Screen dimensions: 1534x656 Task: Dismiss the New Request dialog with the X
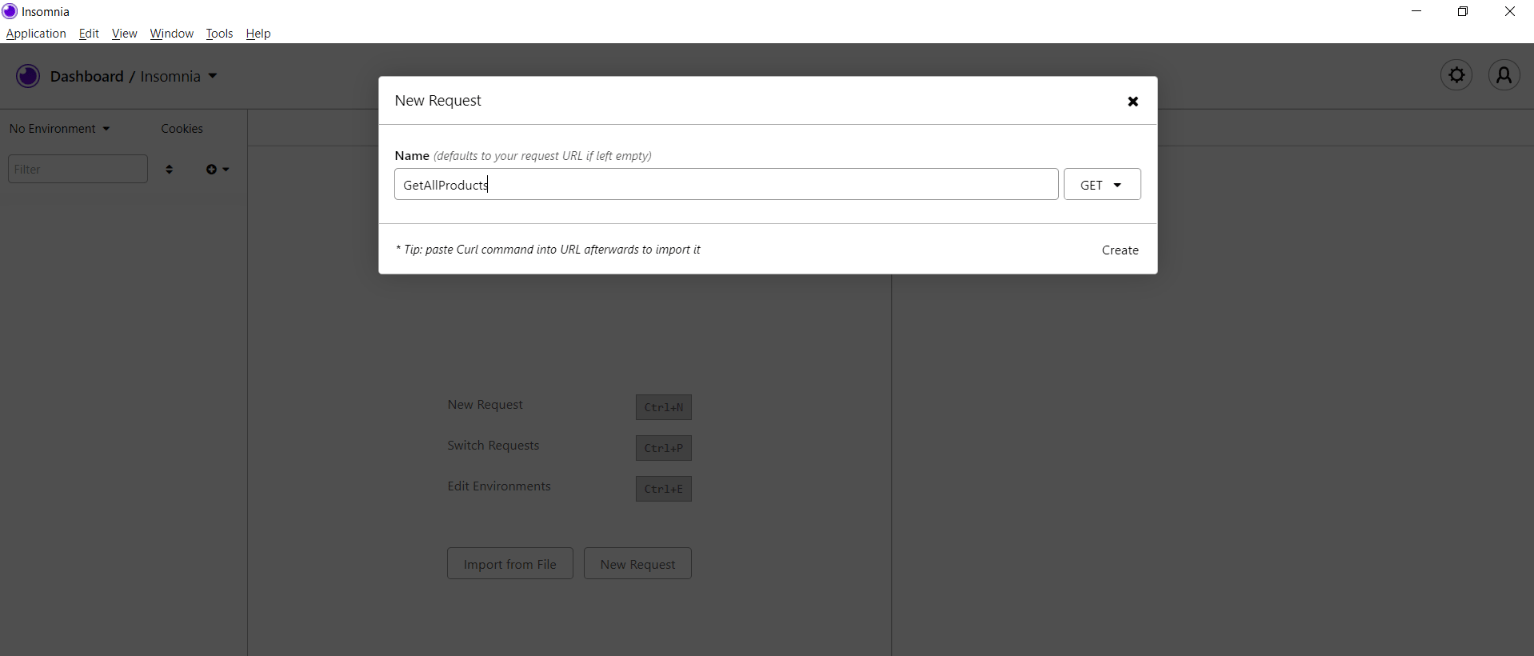coord(1132,101)
